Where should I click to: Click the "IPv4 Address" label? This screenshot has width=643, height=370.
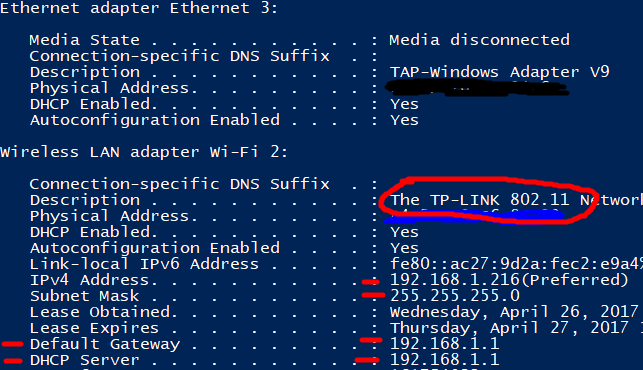pos(89,280)
